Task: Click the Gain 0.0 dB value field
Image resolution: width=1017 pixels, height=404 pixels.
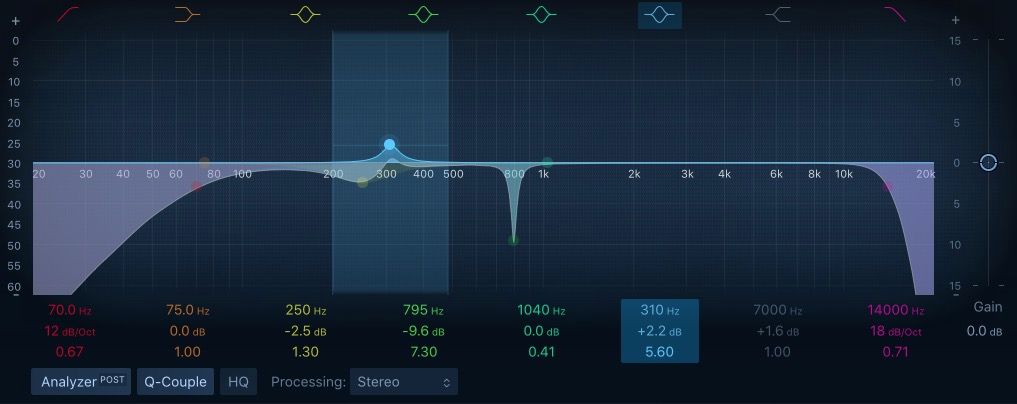Action: point(985,331)
